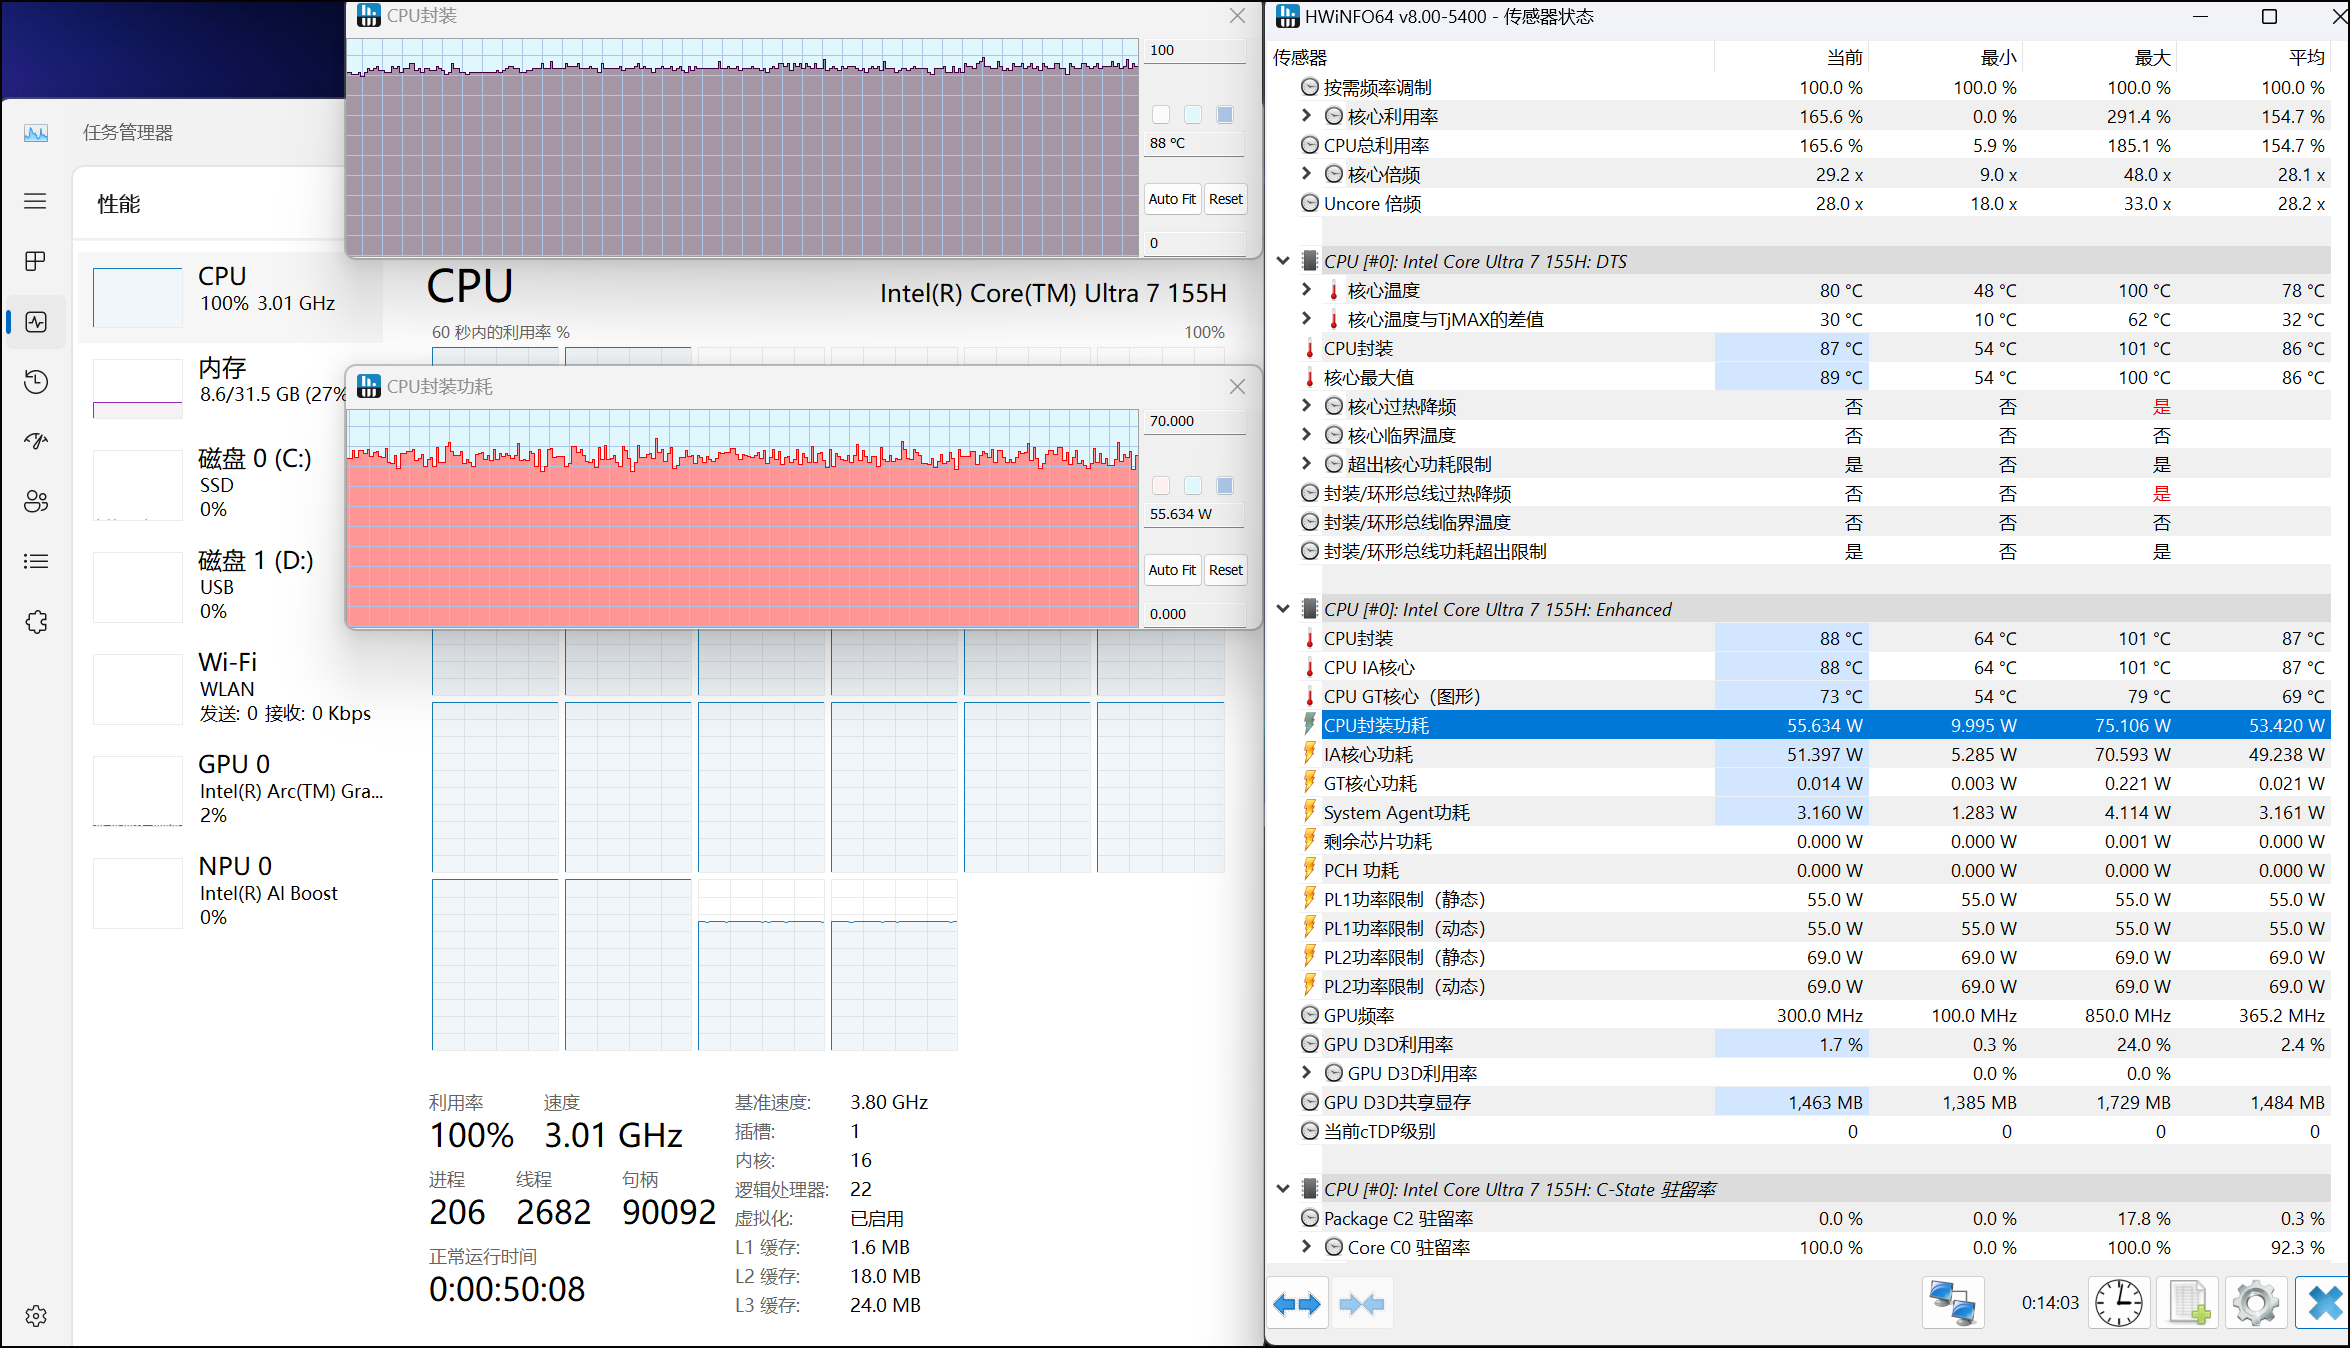Click the clock reset-timer icon

coord(2118,1303)
